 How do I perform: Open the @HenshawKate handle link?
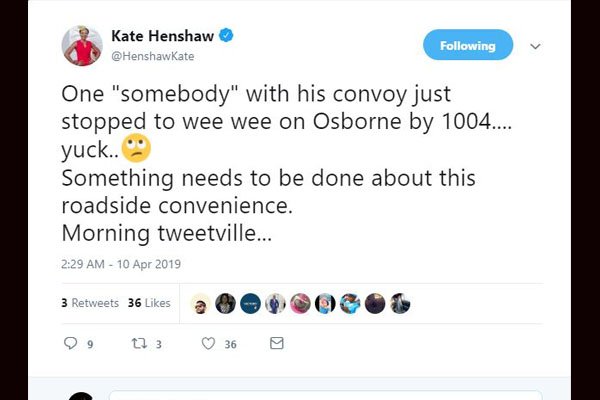tap(153, 56)
